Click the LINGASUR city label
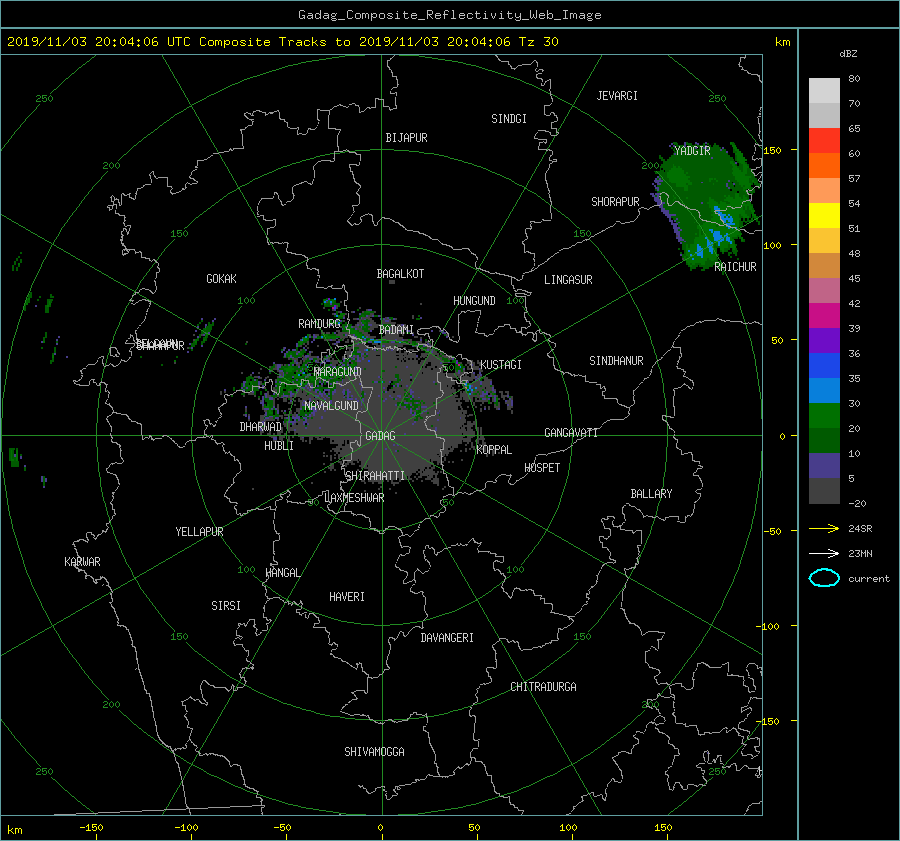This screenshot has width=900, height=841. 568,280
